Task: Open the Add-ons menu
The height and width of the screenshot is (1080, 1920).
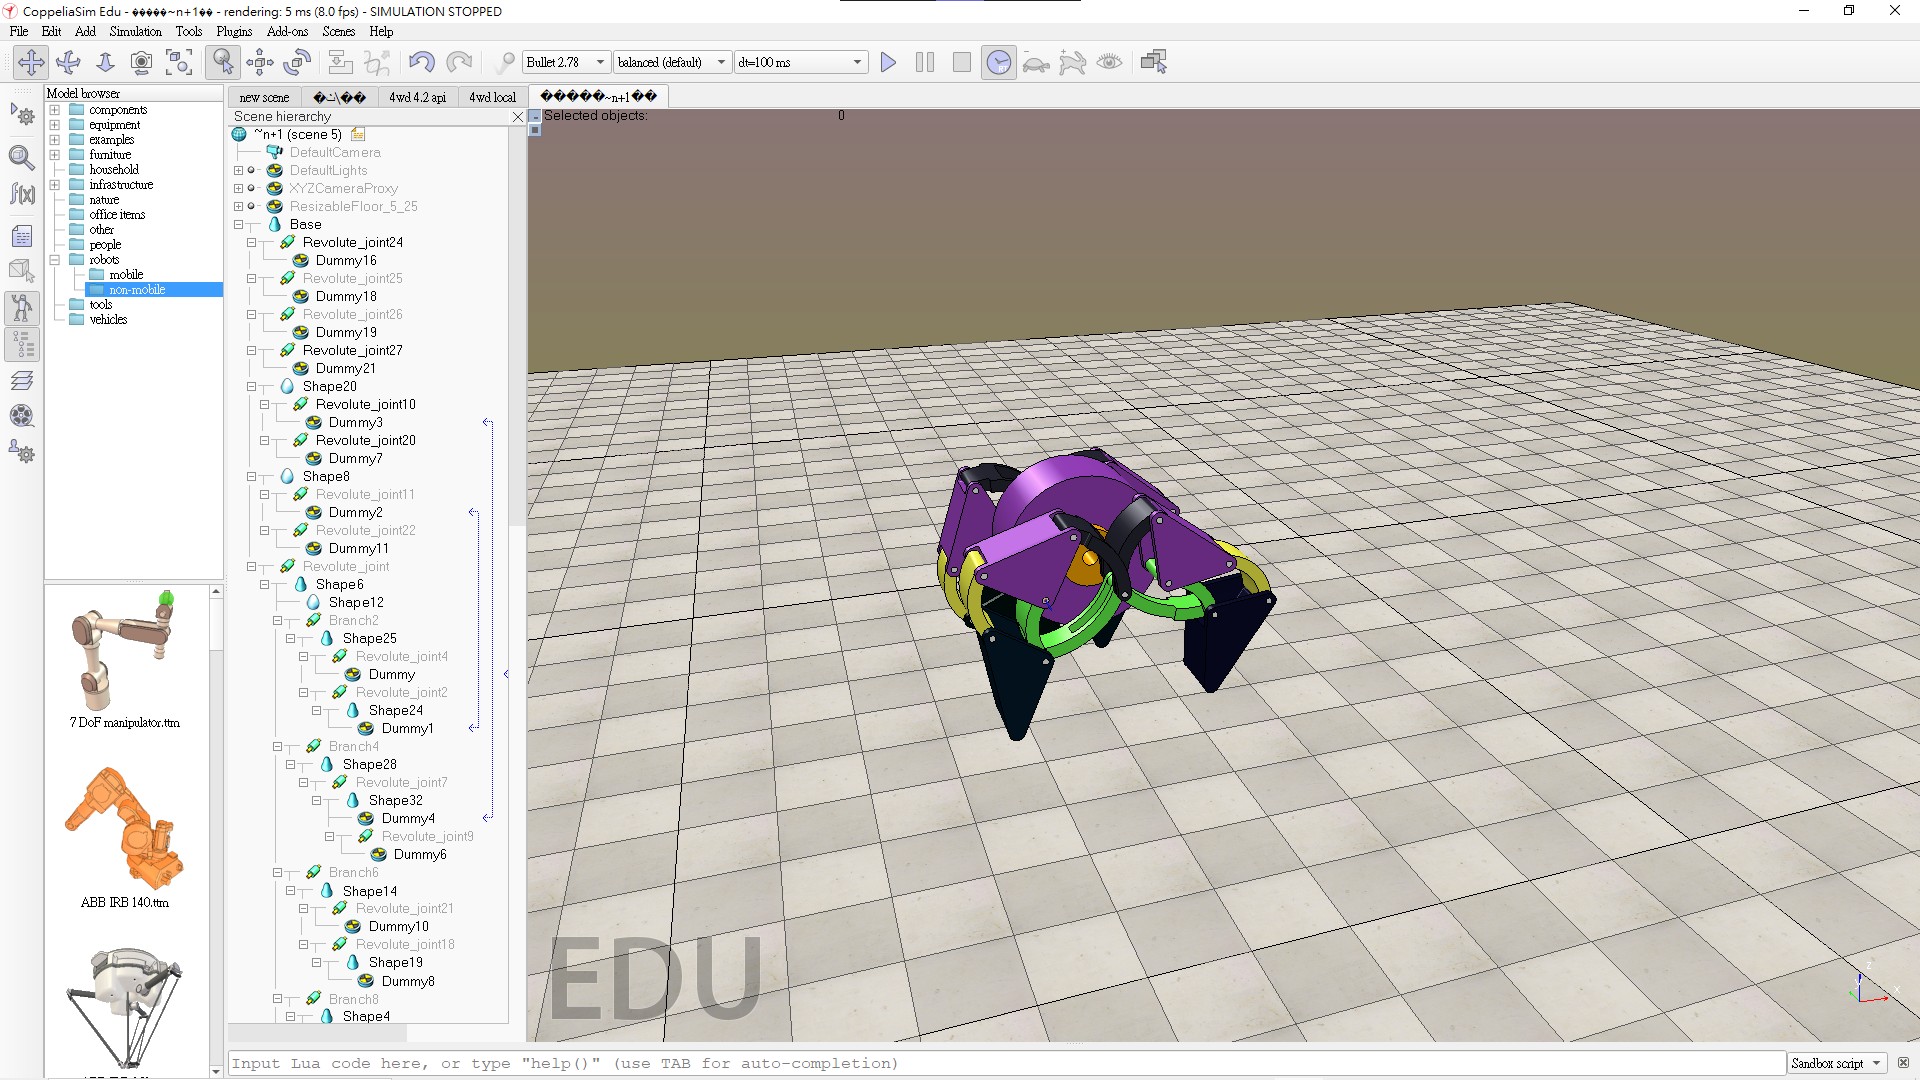Action: click(287, 31)
